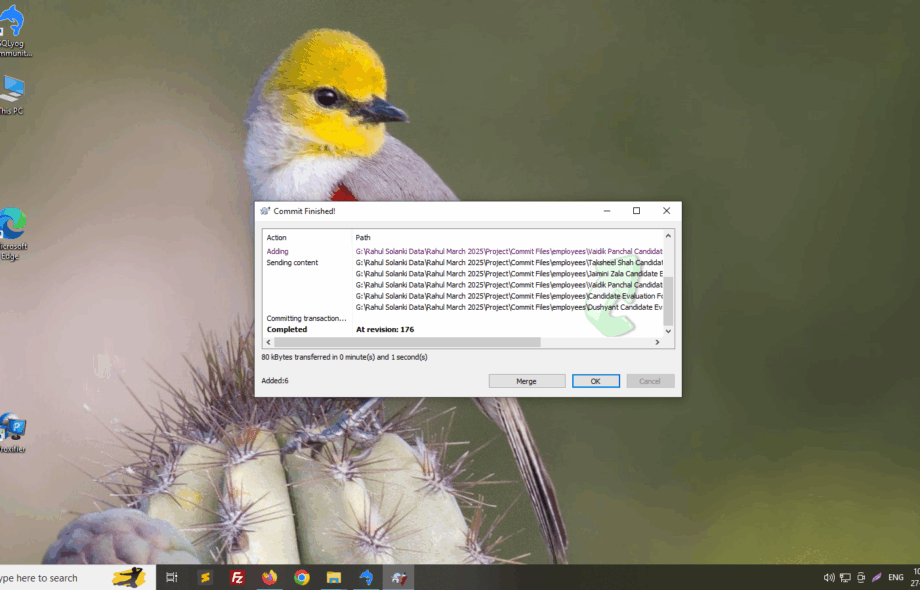
Task: Click the Path column header
Action: click(363, 237)
